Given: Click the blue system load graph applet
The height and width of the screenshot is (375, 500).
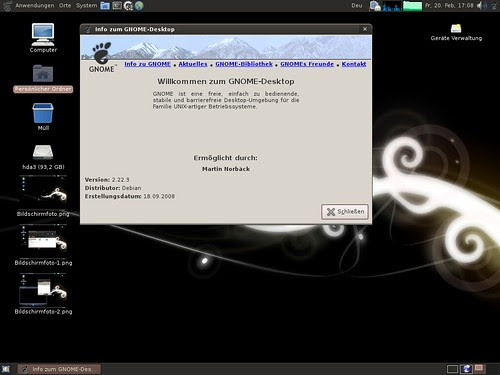Looking at the screenshot, I should 392,6.
